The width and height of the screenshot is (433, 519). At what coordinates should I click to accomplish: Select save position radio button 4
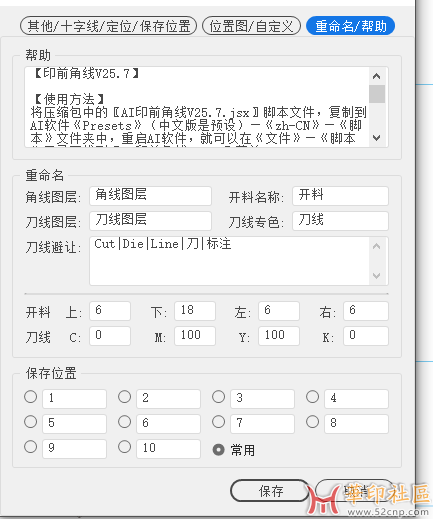coord(313,397)
